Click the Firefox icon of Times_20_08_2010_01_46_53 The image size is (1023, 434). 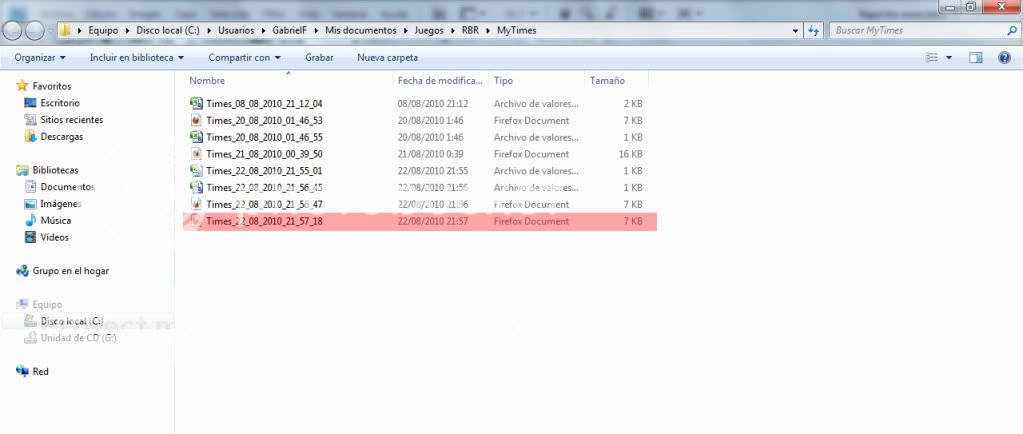point(196,120)
